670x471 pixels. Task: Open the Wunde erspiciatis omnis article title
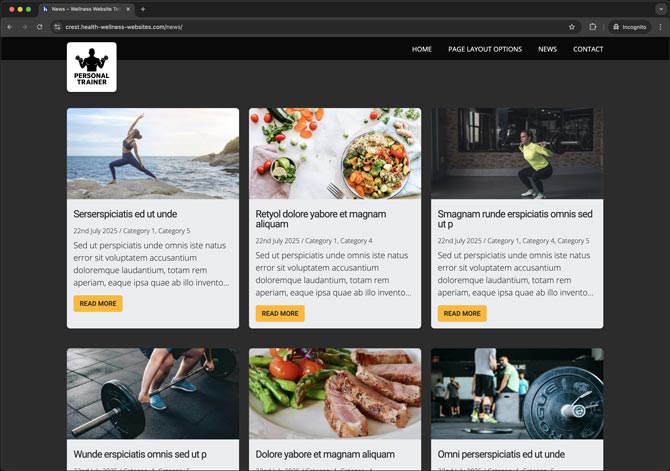(x=140, y=454)
